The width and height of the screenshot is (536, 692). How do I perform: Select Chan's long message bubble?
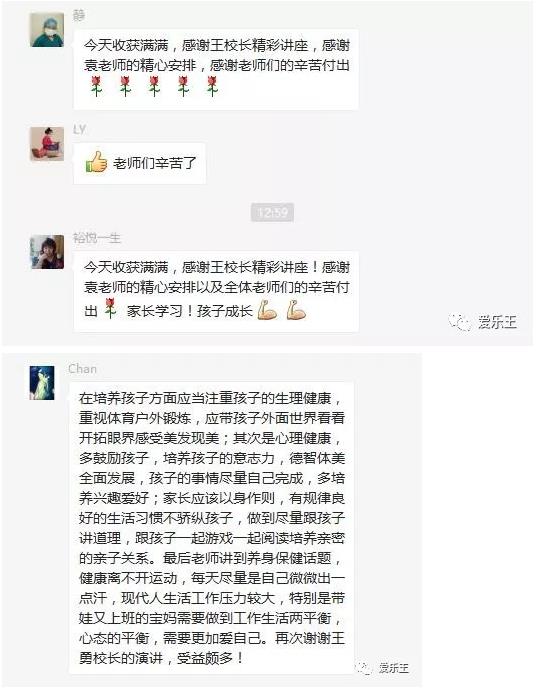click(211, 528)
